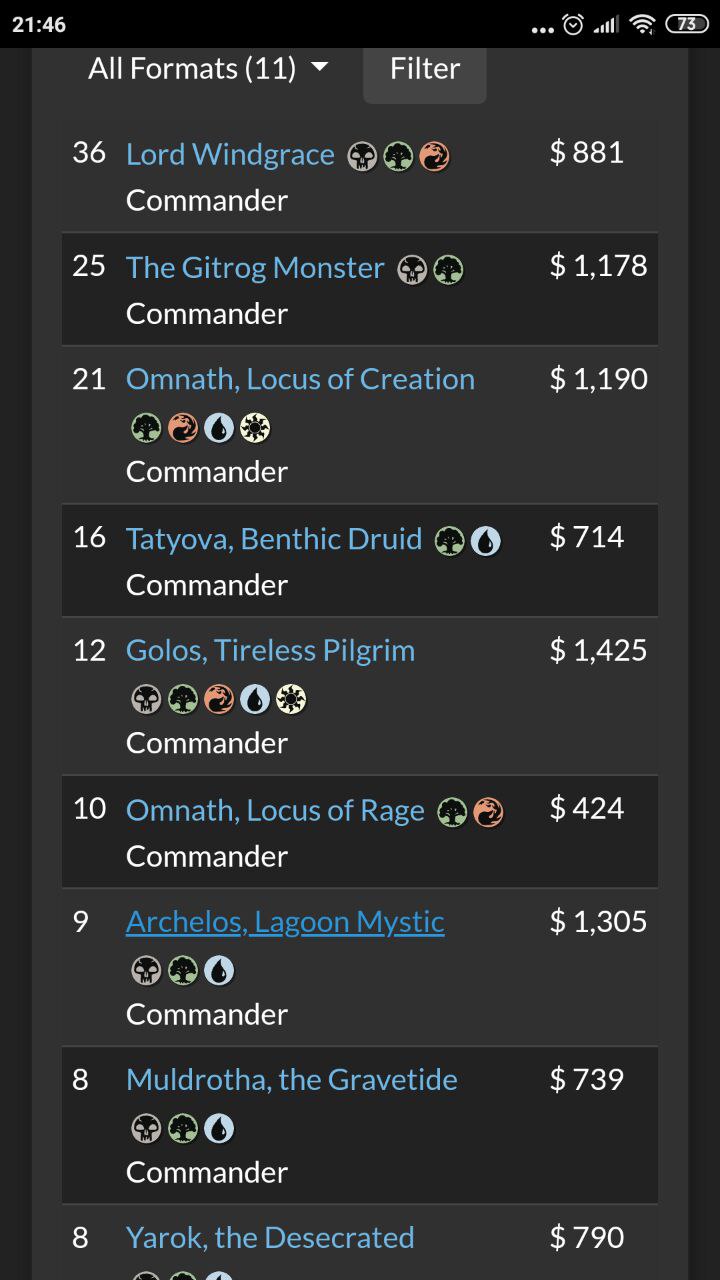Viewport: 720px width, 1280px height.
Task: Click red mana icon beside Omnath, Locus of Rage
Action: click(488, 813)
